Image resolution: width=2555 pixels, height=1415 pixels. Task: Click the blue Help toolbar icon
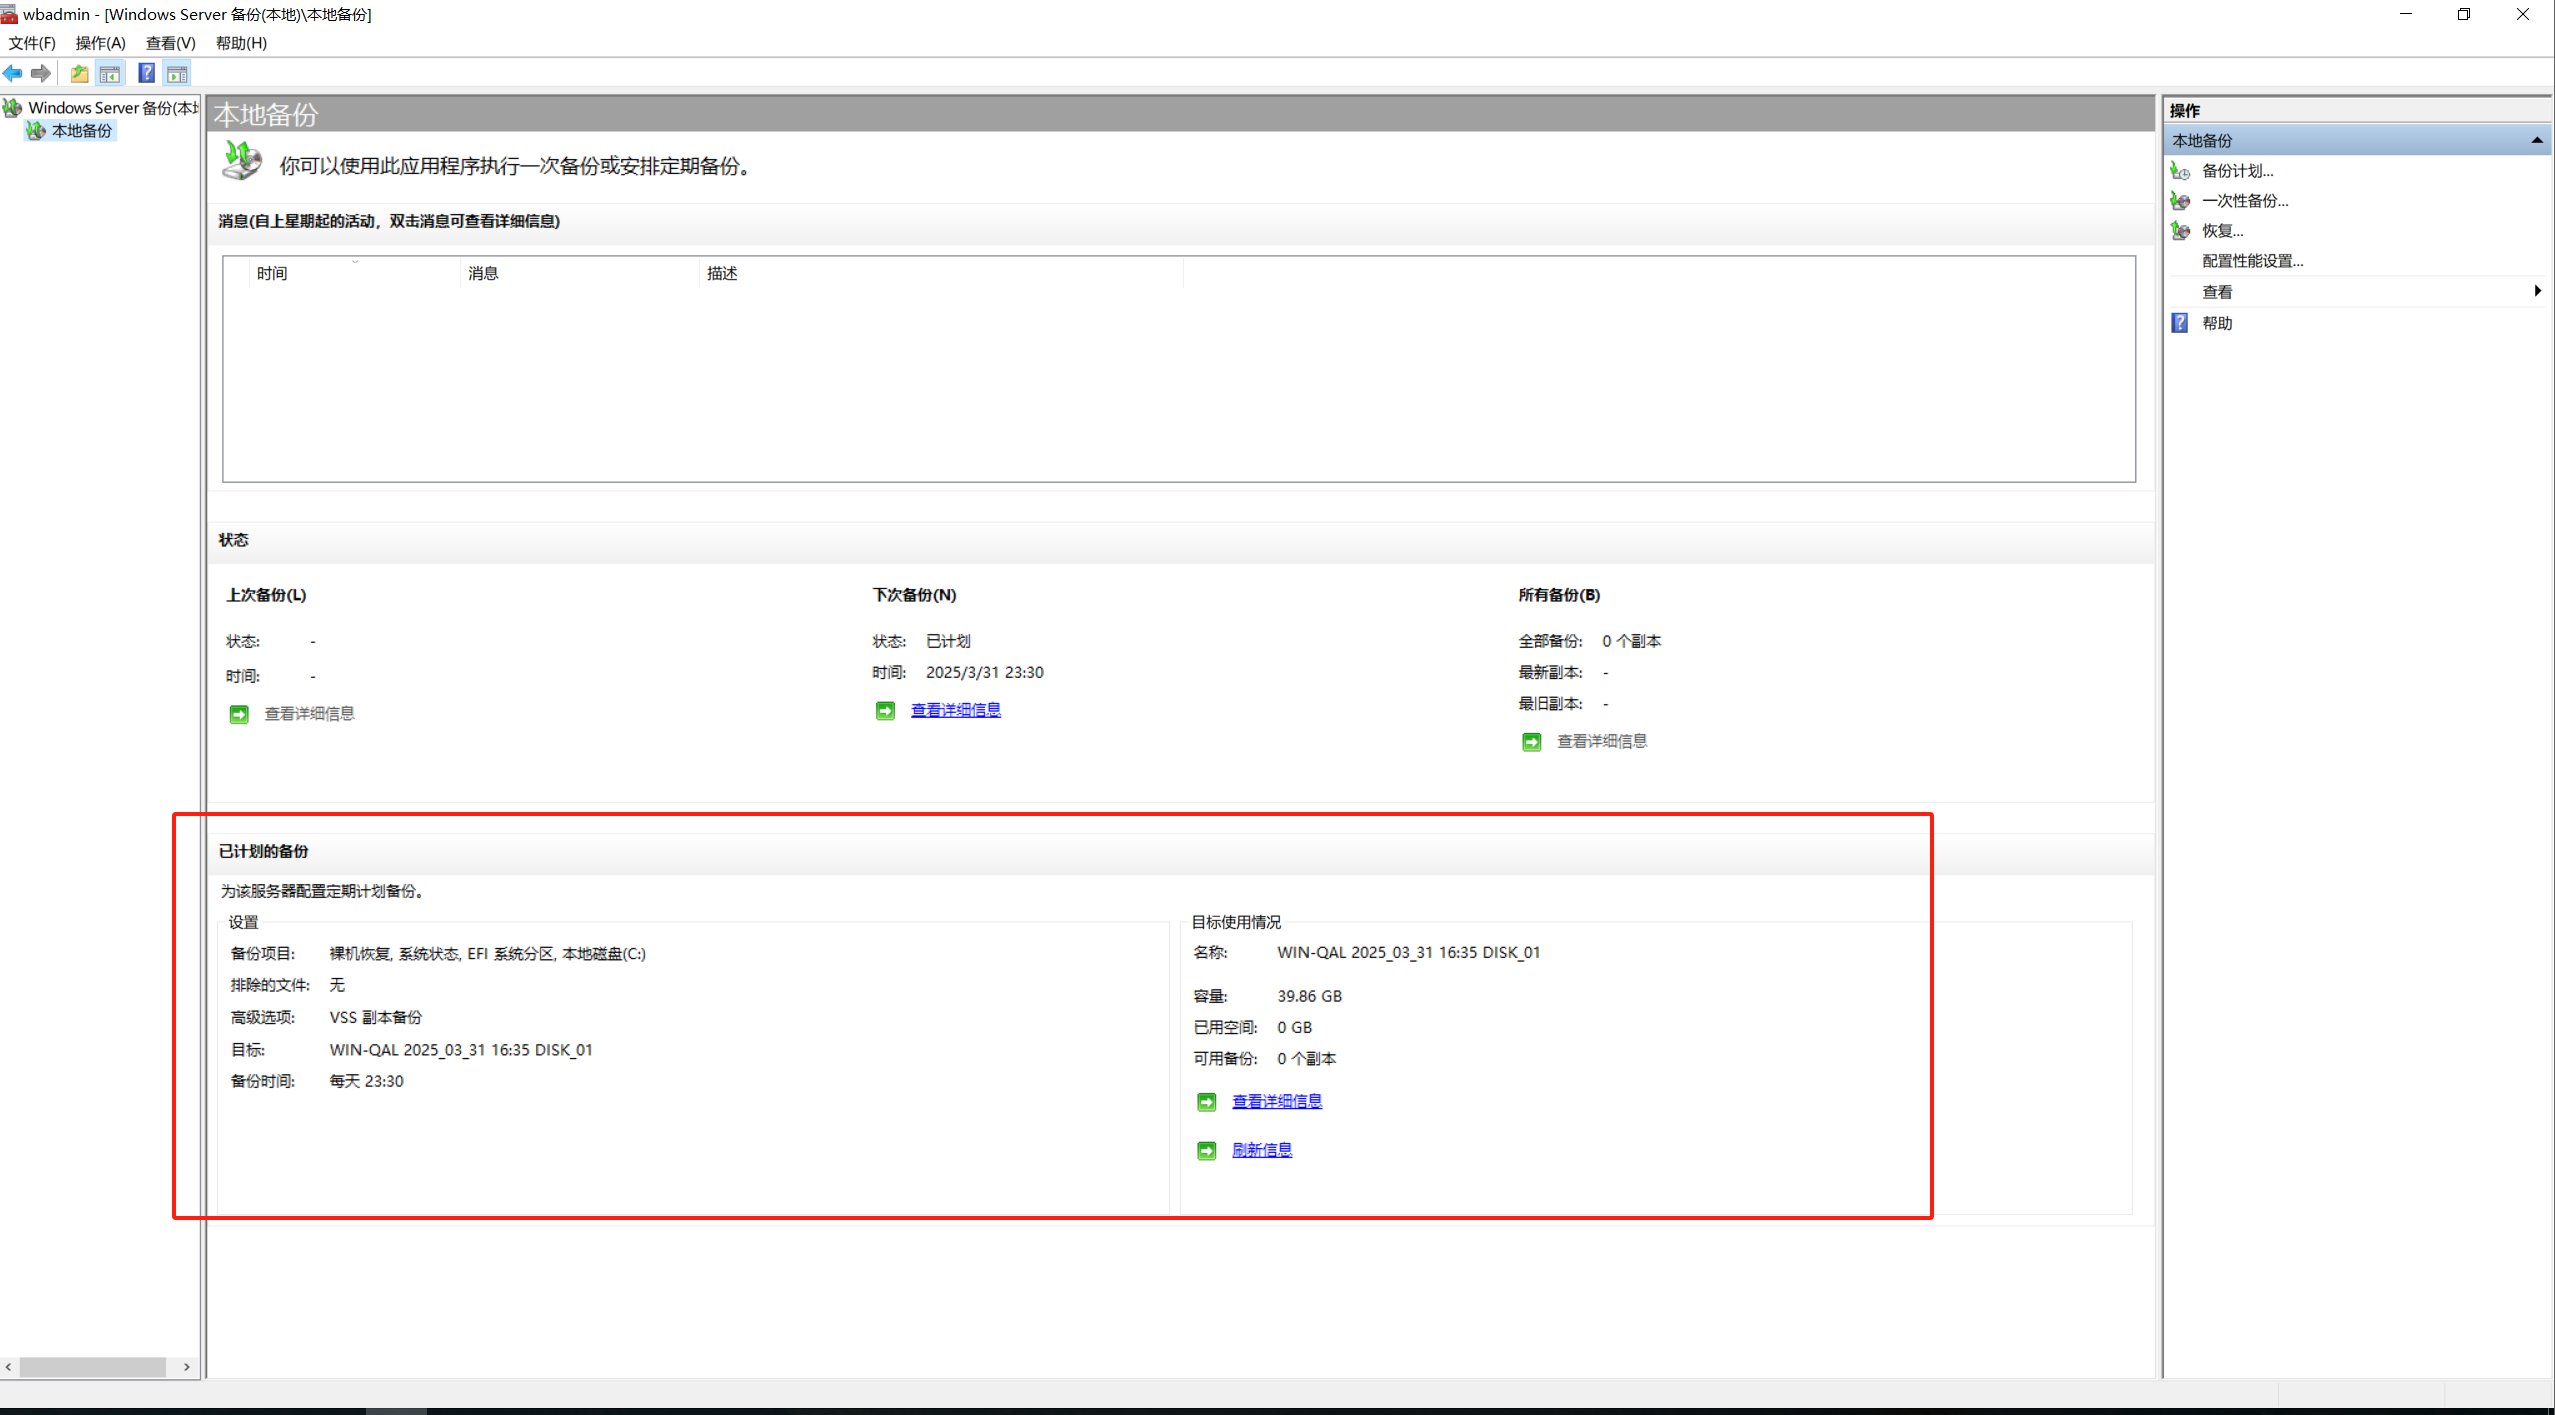(146, 73)
